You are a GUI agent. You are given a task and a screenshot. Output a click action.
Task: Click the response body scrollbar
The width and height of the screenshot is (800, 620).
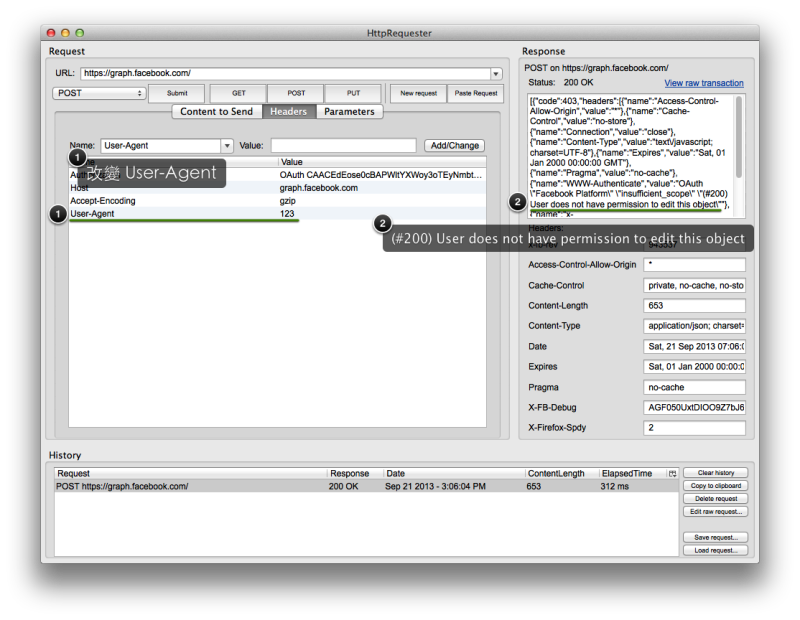(738, 138)
